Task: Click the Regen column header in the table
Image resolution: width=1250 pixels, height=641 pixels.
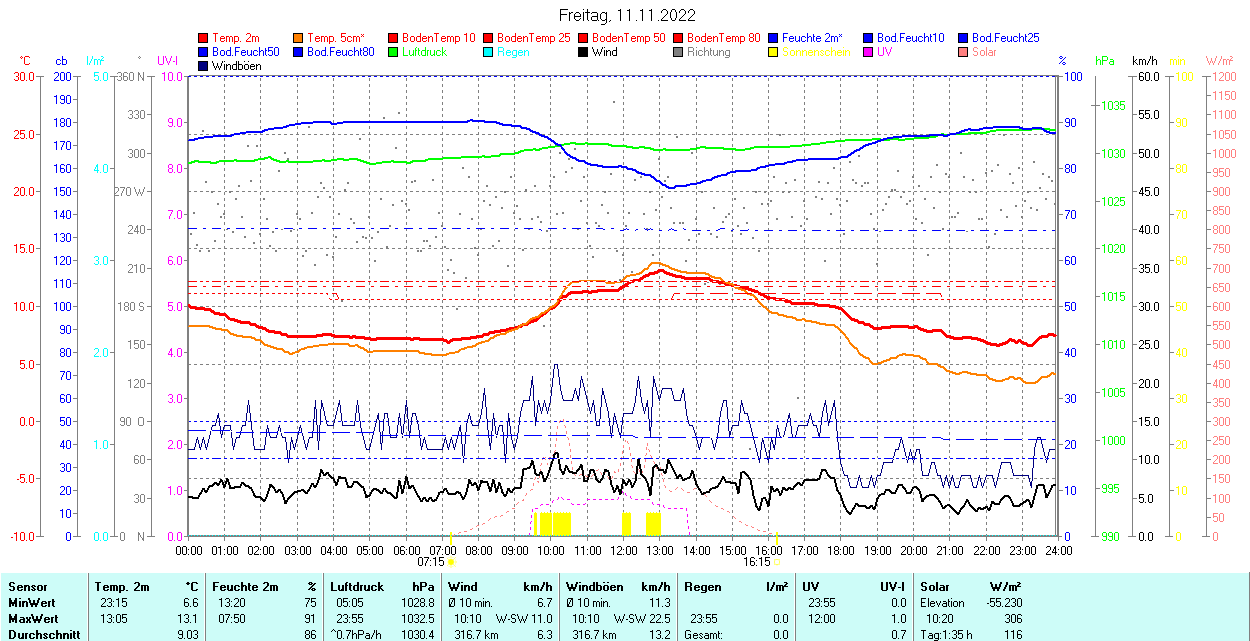Action: (702, 587)
